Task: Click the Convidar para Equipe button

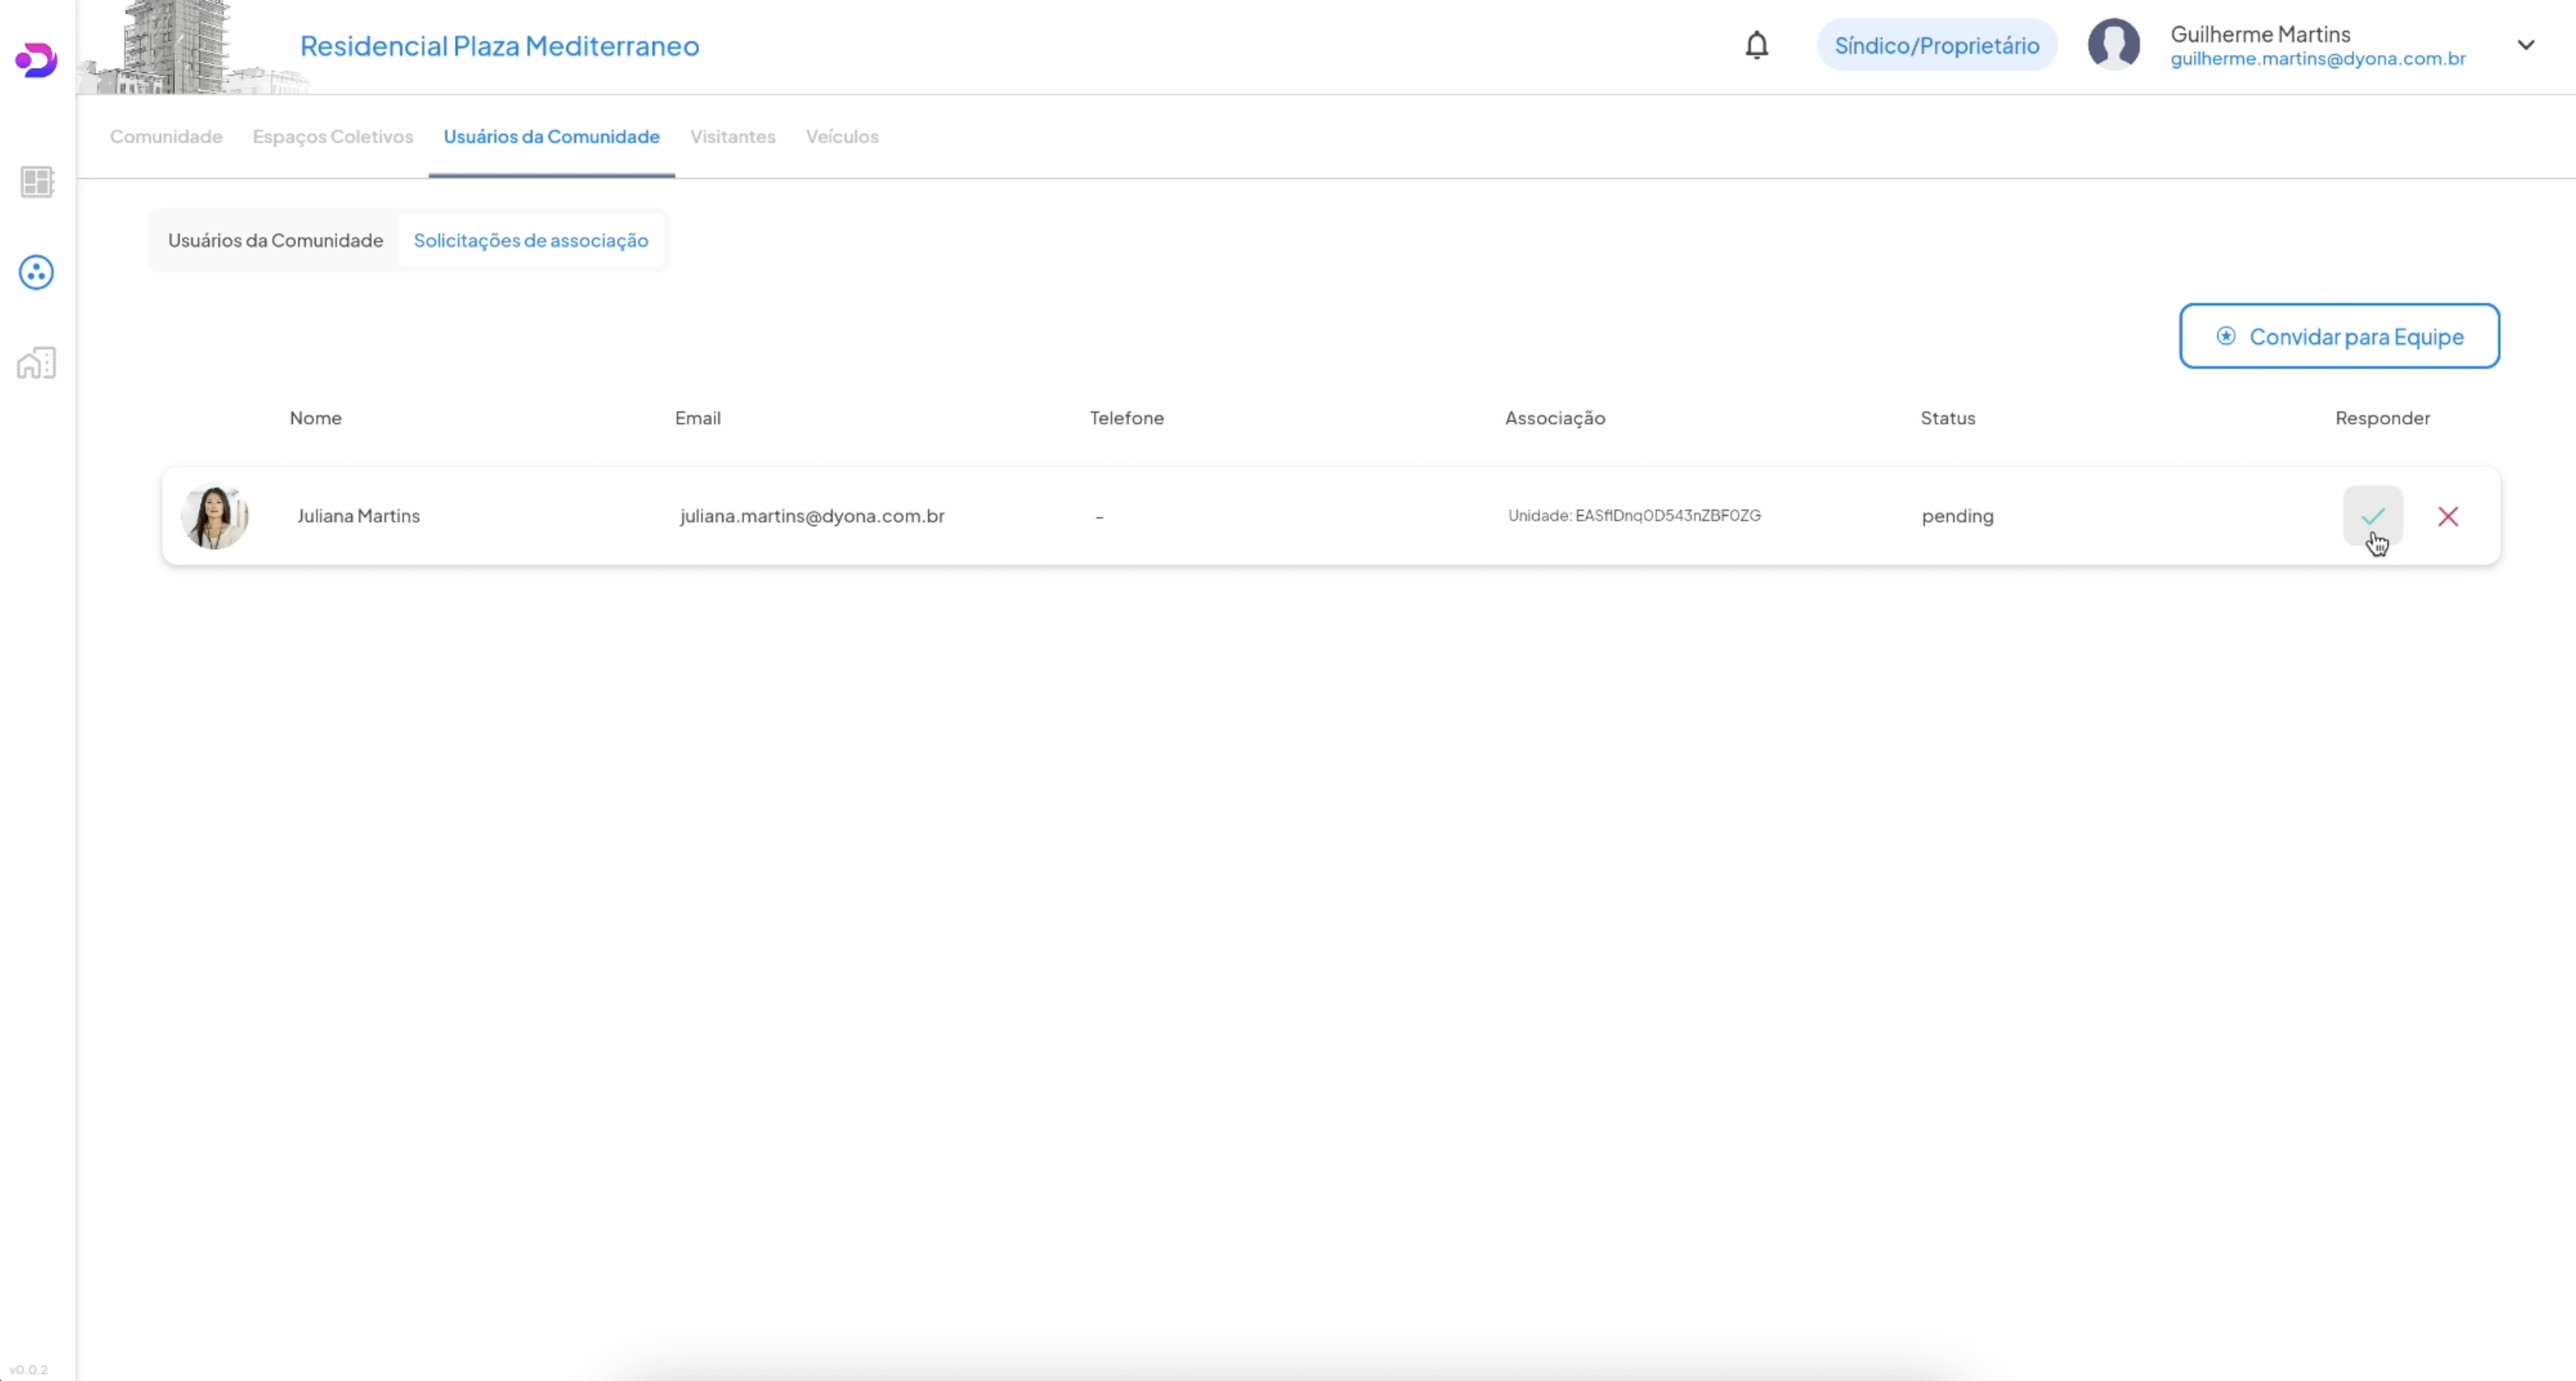Action: click(x=2339, y=336)
